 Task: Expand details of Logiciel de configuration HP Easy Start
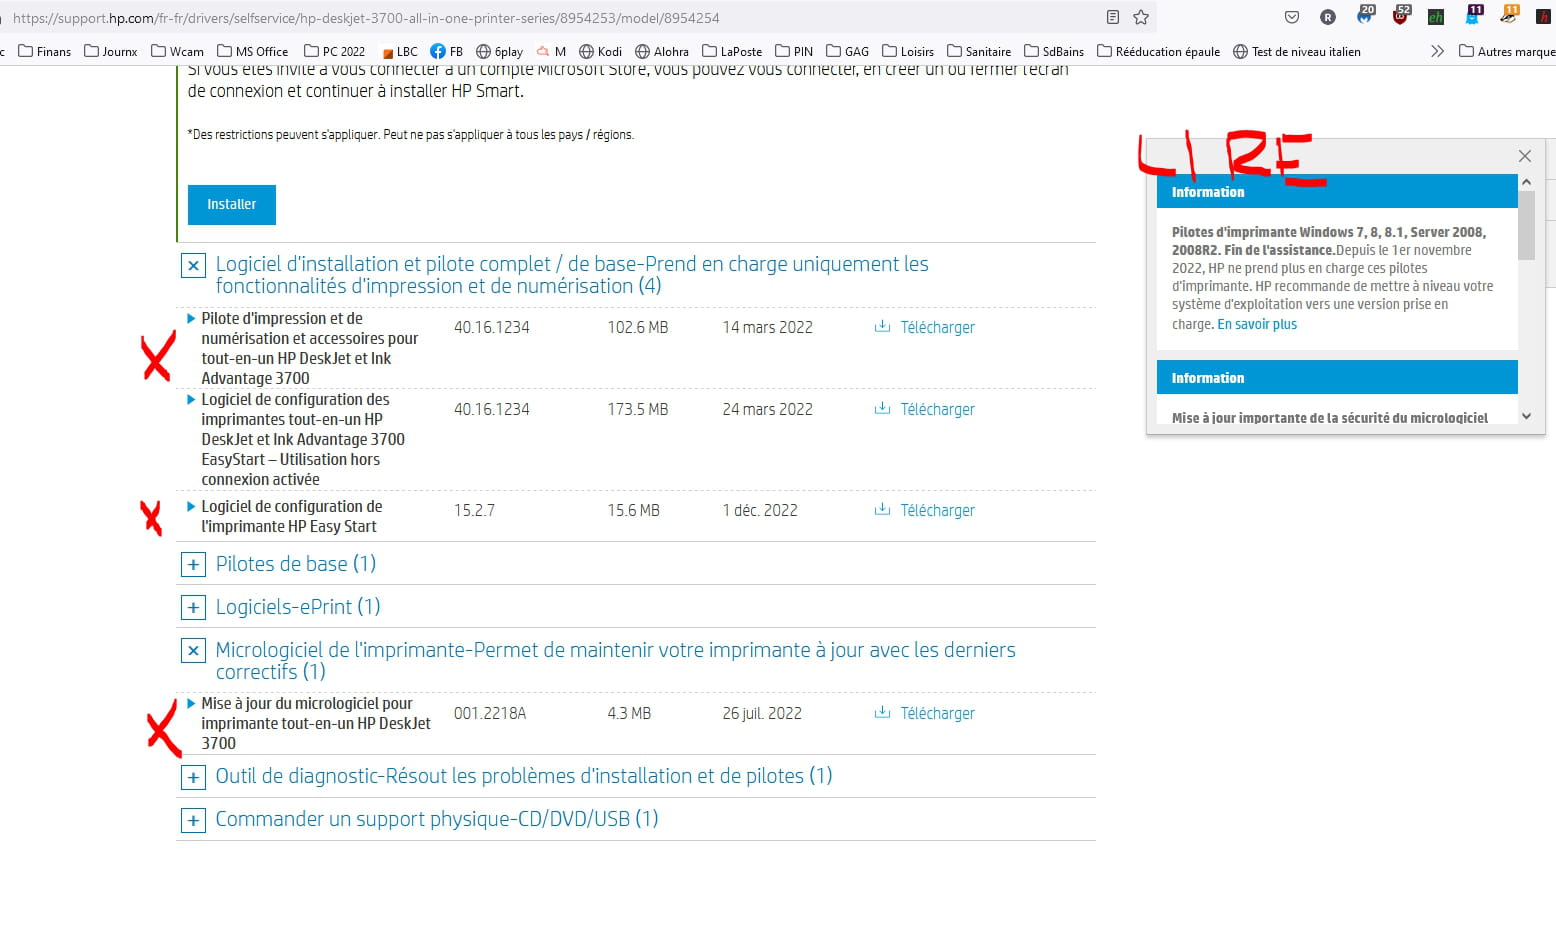[191, 506]
